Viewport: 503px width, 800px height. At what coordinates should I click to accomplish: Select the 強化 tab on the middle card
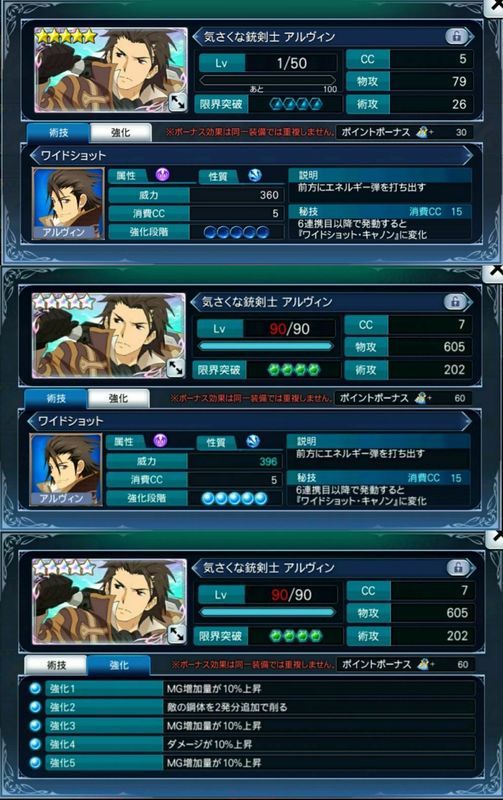pos(118,398)
